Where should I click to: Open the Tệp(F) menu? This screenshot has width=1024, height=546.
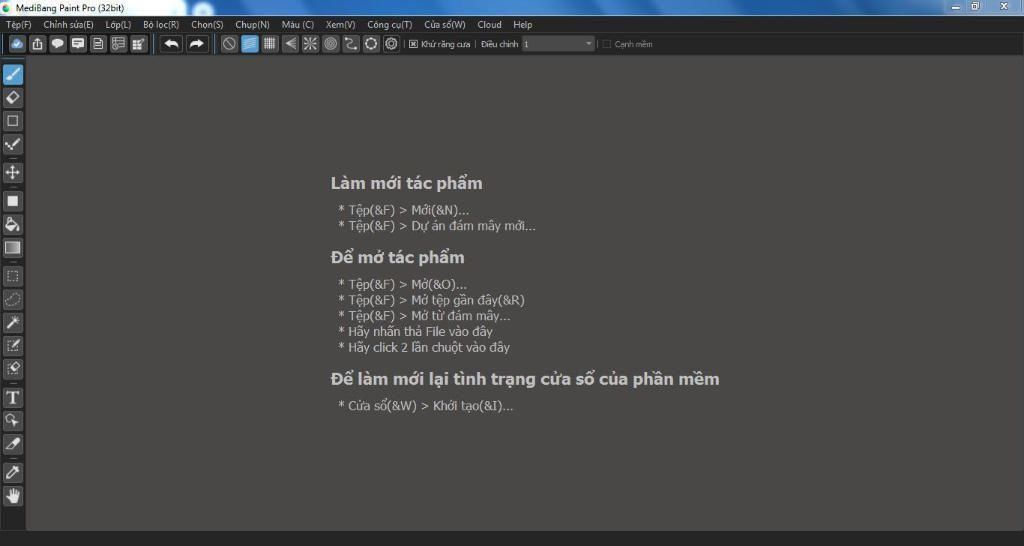(19, 24)
